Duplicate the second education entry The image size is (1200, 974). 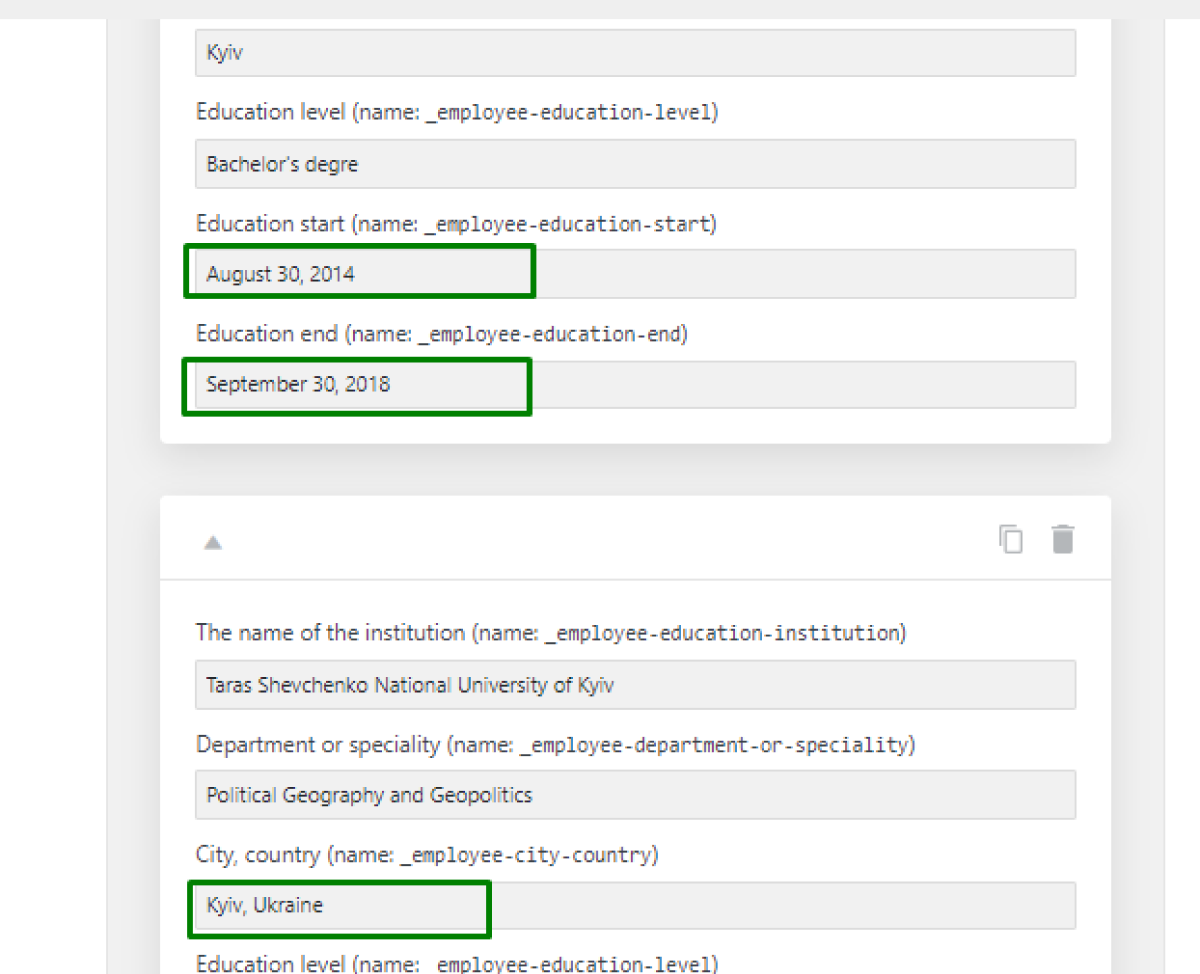click(1011, 539)
